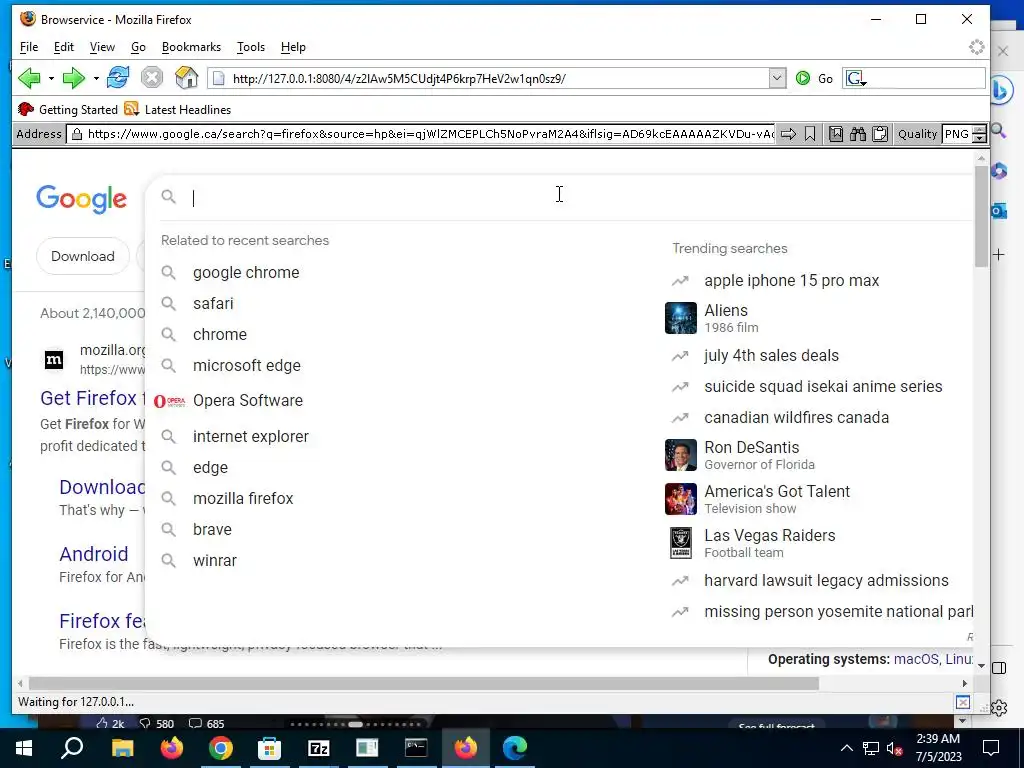Click the clipboard icon in Browservice bar
Image resolution: width=1024 pixels, height=768 pixels.
[x=880, y=134]
